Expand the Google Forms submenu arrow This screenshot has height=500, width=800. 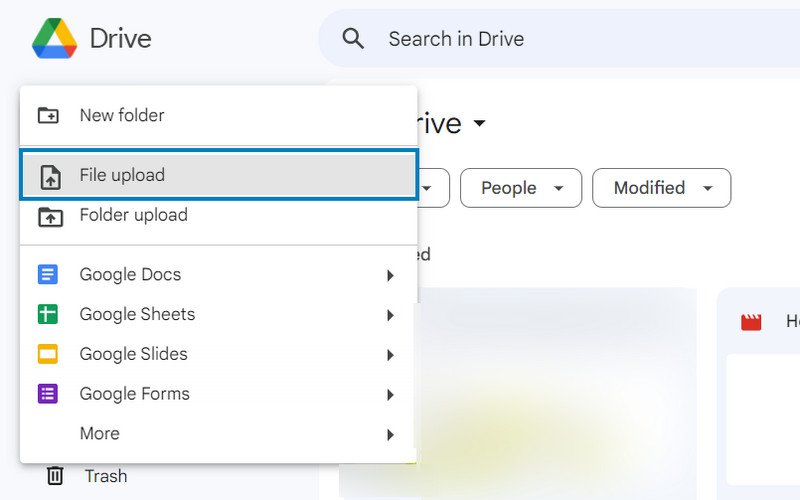coord(390,395)
